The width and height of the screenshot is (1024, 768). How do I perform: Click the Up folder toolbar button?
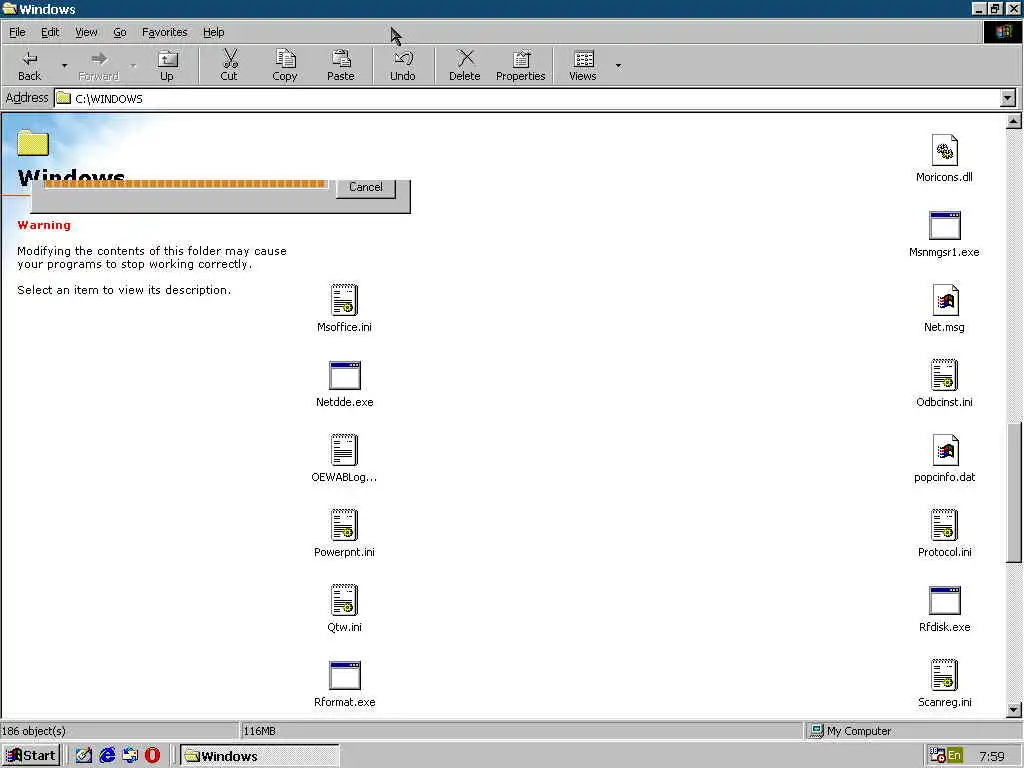(x=167, y=65)
